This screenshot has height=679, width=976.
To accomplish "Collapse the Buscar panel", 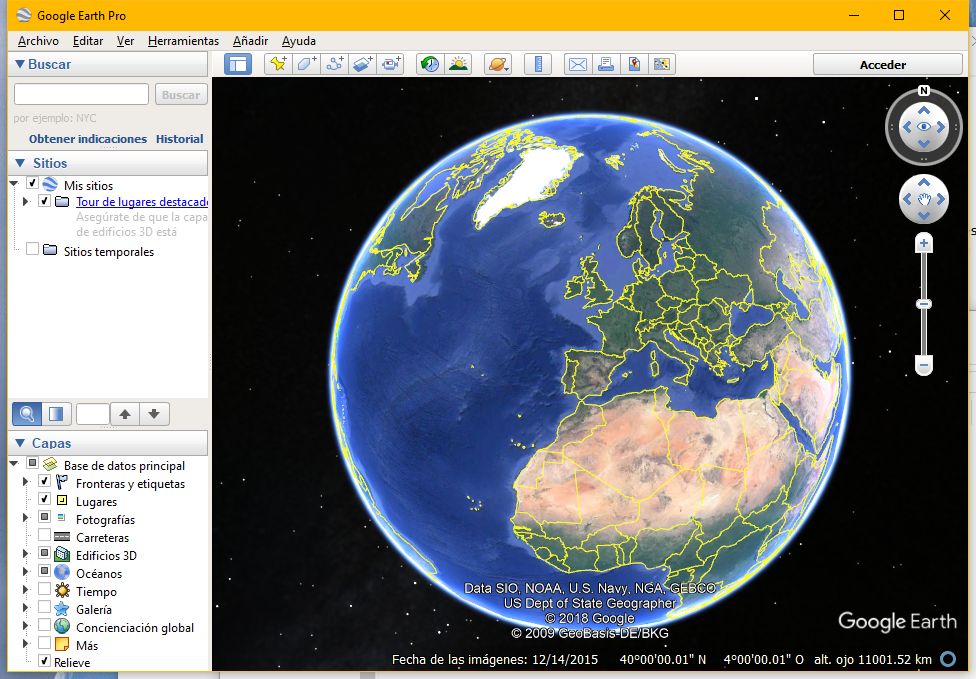I will coord(19,64).
